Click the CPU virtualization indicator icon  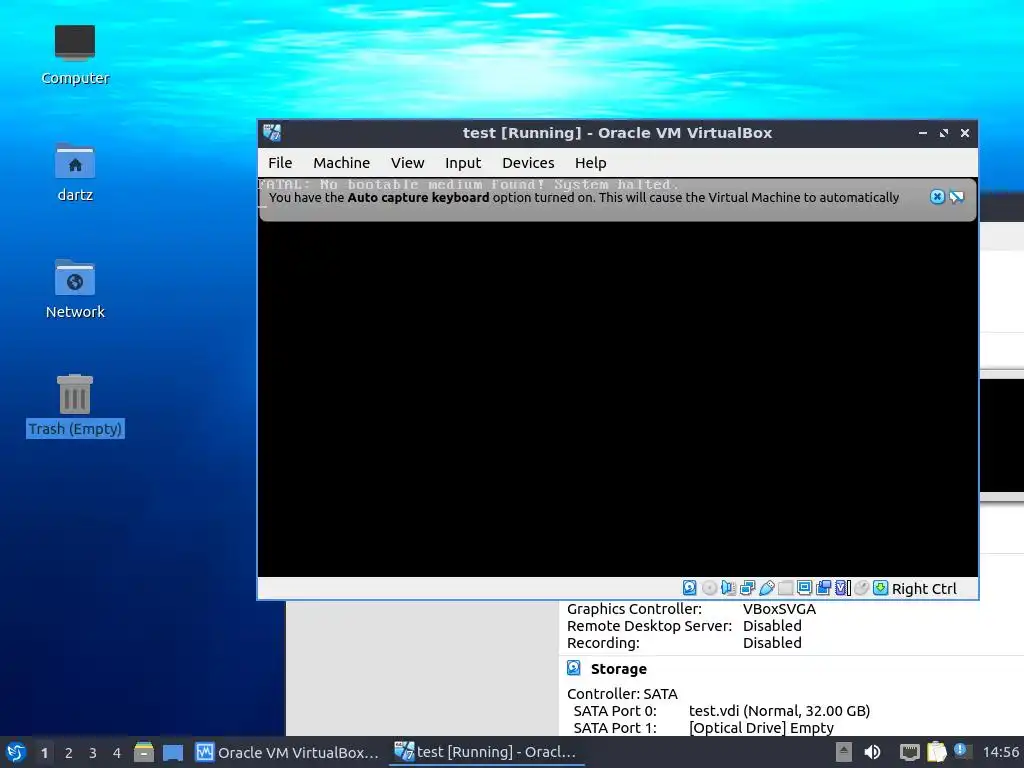click(x=843, y=588)
